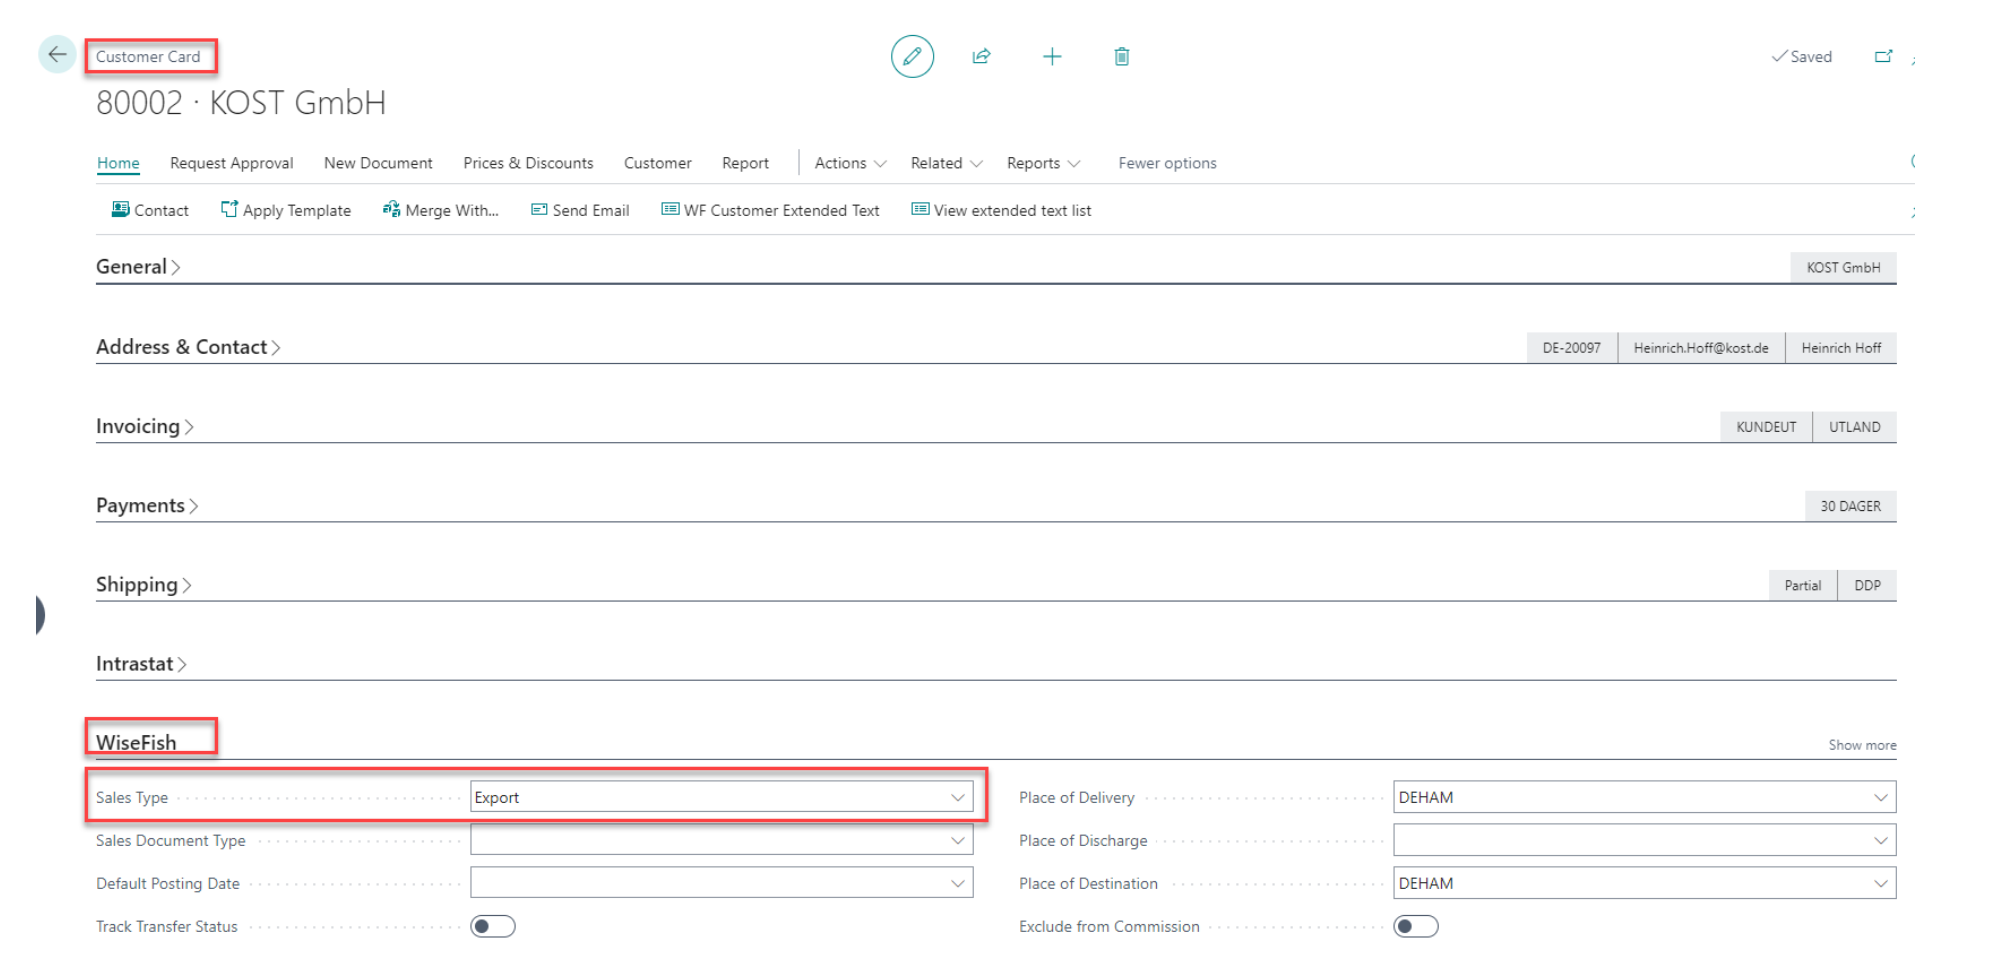The height and width of the screenshot is (968, 2002).
Task: Click the trash delete icon
Action: tap(1122, 57)
